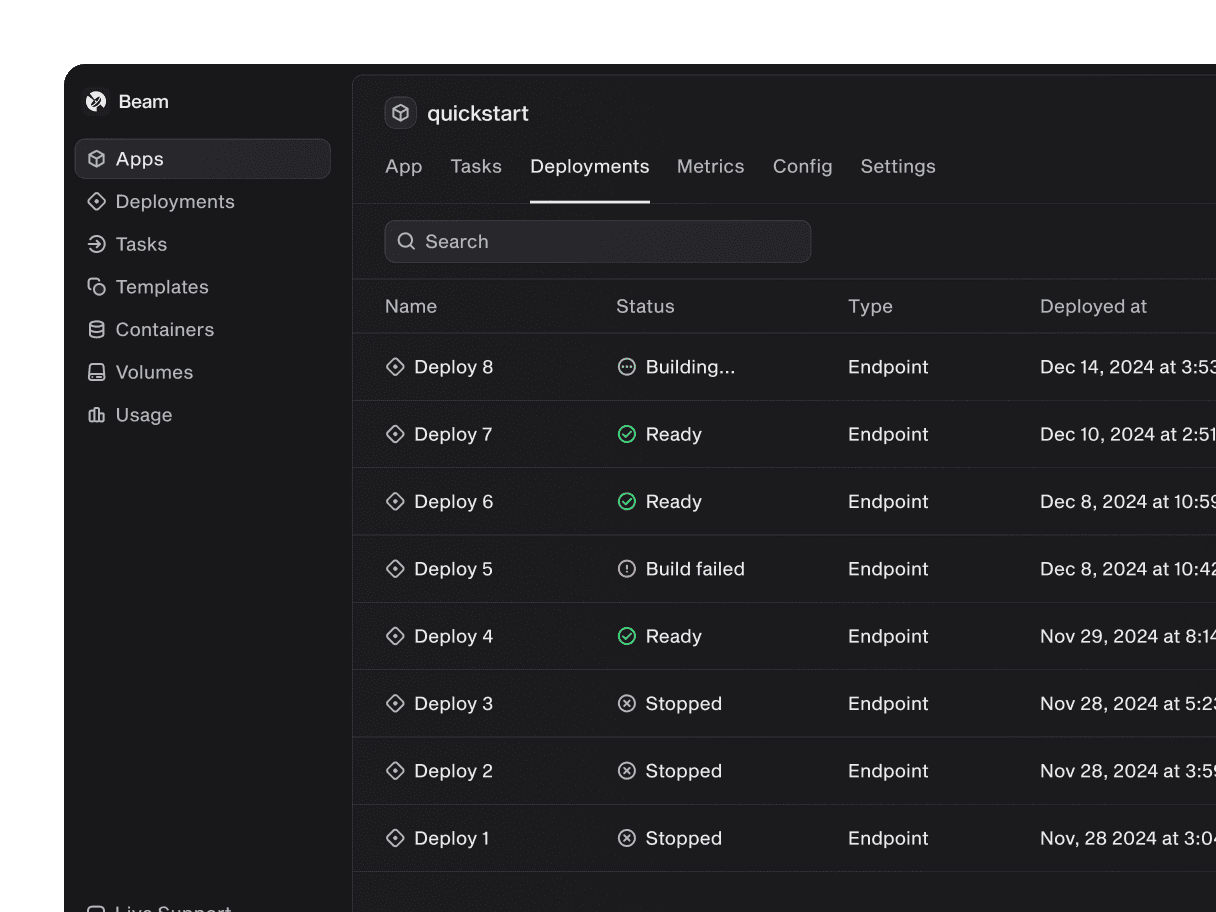Click the Stopped icon for Deploy 3

coord(627,704)
